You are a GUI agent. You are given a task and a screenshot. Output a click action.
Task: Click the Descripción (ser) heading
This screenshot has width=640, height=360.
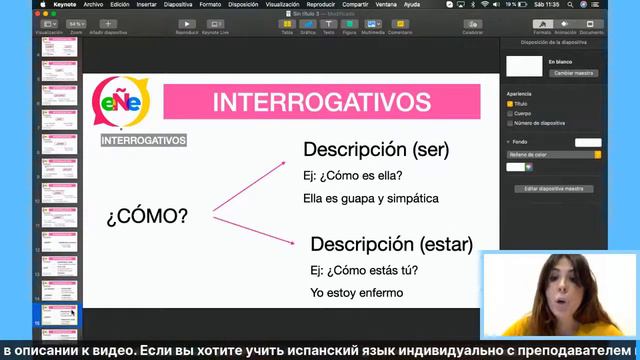click(376, 149)
